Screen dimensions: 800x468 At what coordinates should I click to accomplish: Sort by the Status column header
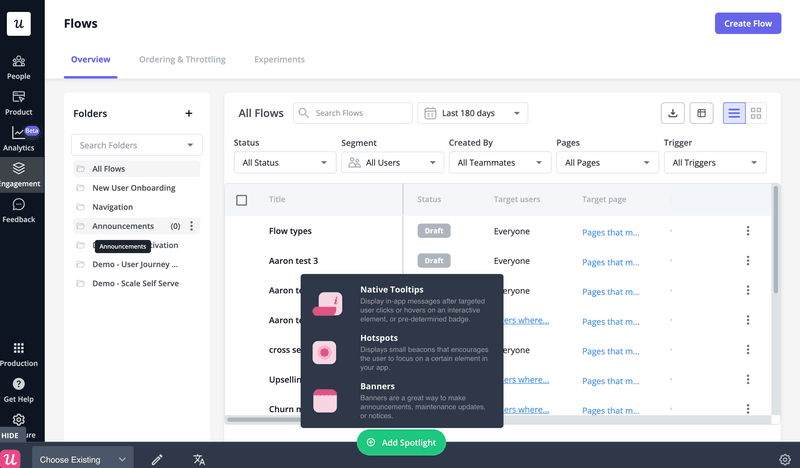click(429, 199)
